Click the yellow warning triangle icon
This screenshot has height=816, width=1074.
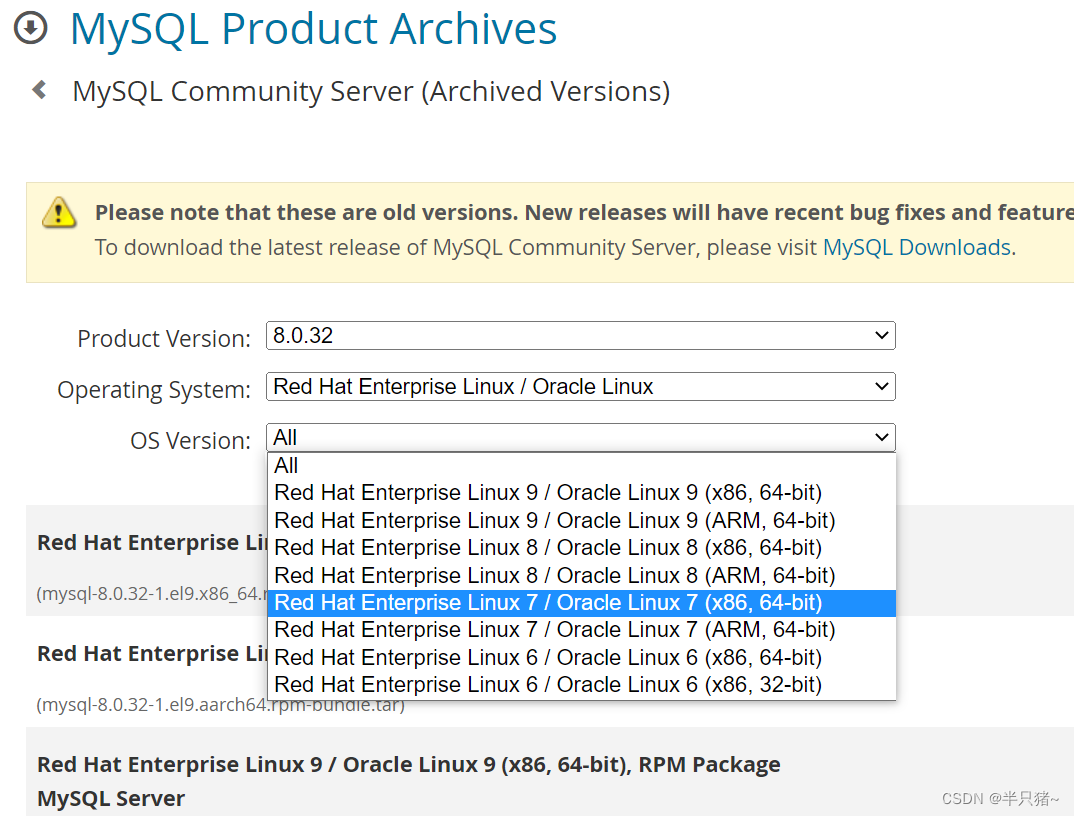pyautogui.click(x=59, y=213)
